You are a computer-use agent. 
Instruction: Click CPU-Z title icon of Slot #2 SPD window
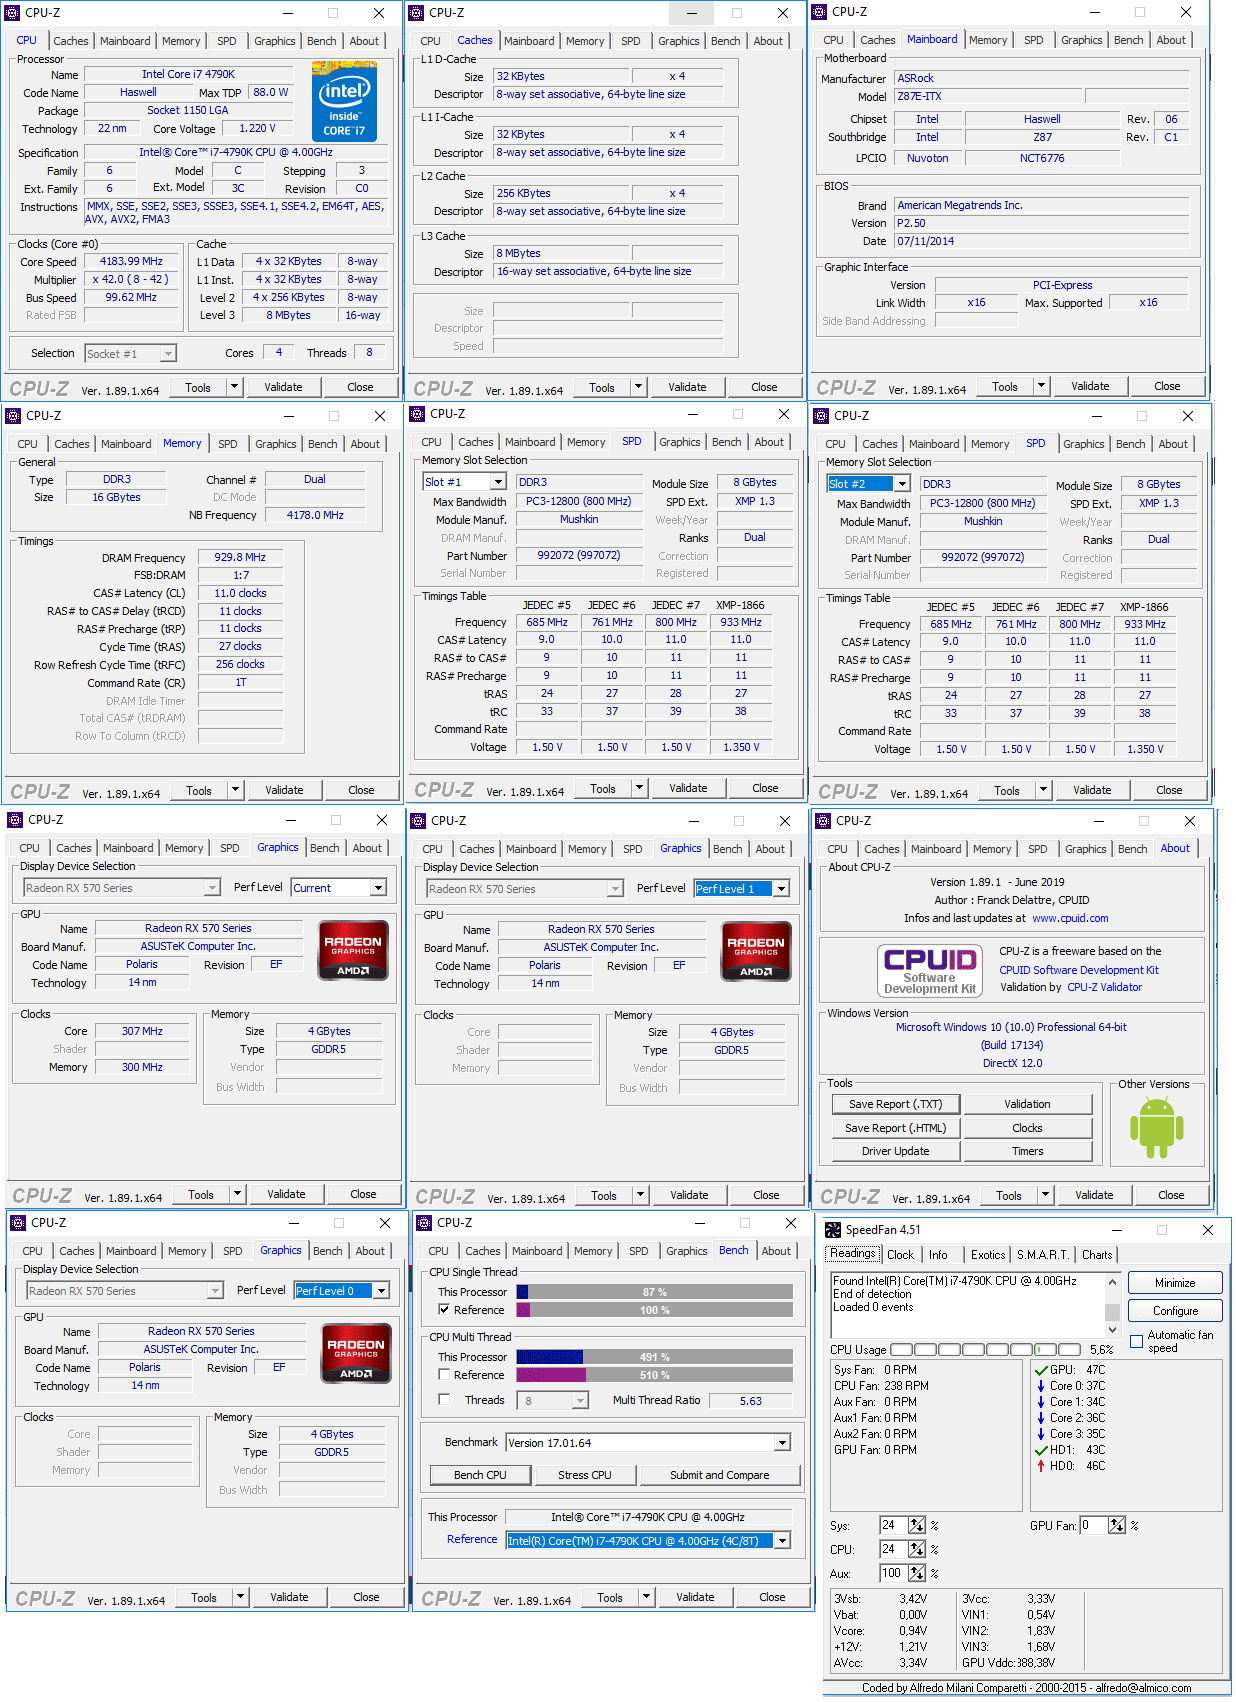point(820,416)
